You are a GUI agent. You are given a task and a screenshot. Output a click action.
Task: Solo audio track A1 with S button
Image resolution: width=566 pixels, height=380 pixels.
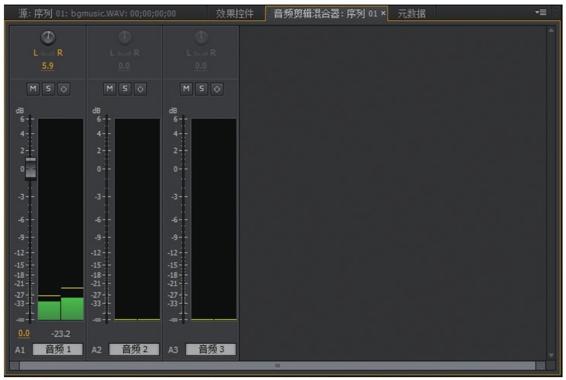click(x=48, y=89)
